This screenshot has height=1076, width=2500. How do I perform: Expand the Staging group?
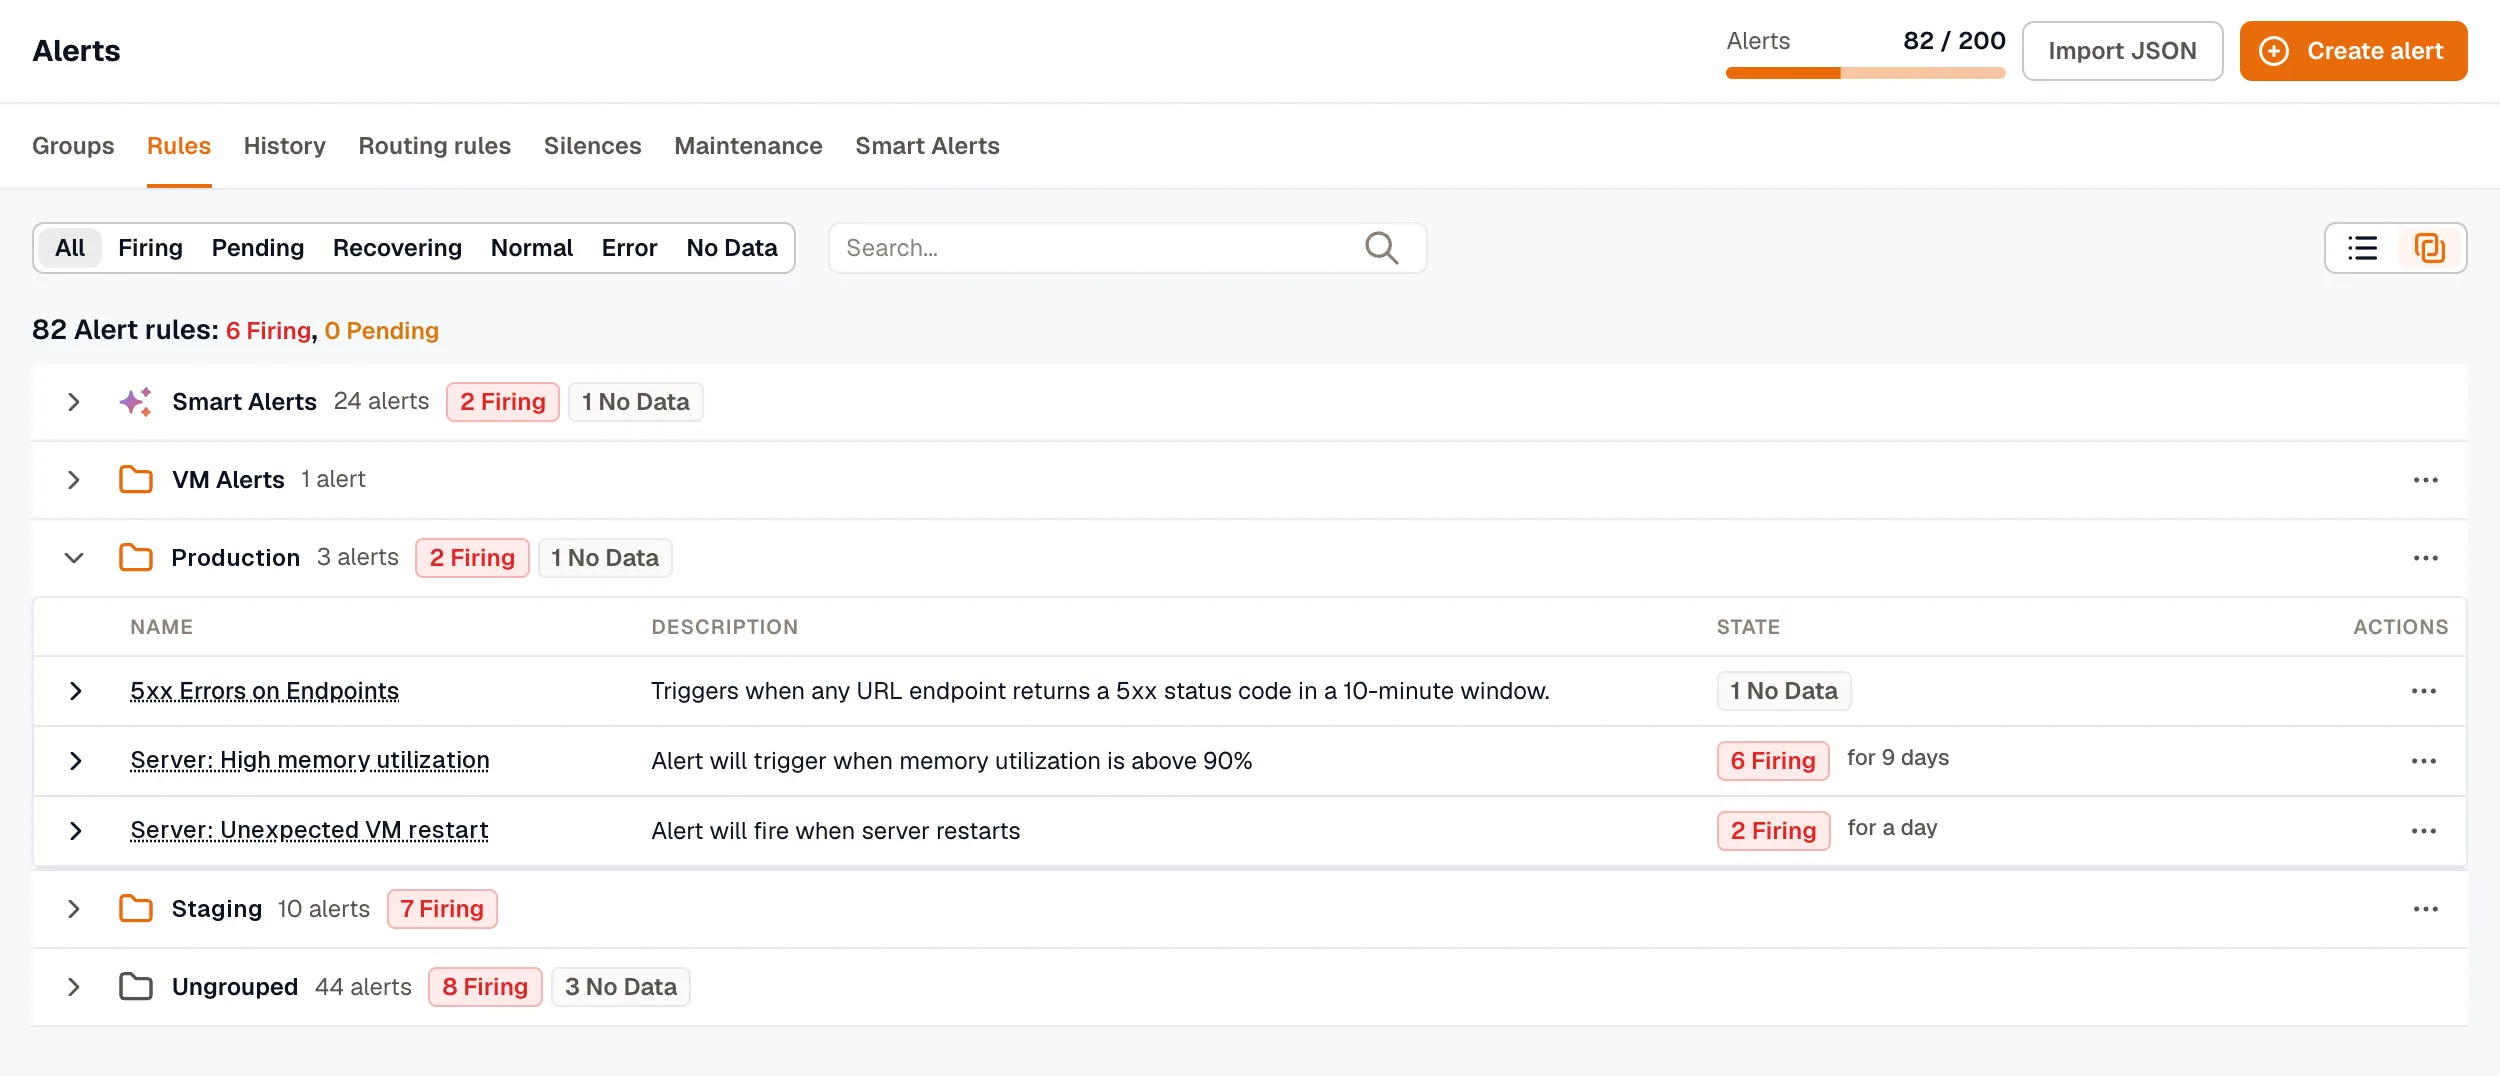coord(73,909)
